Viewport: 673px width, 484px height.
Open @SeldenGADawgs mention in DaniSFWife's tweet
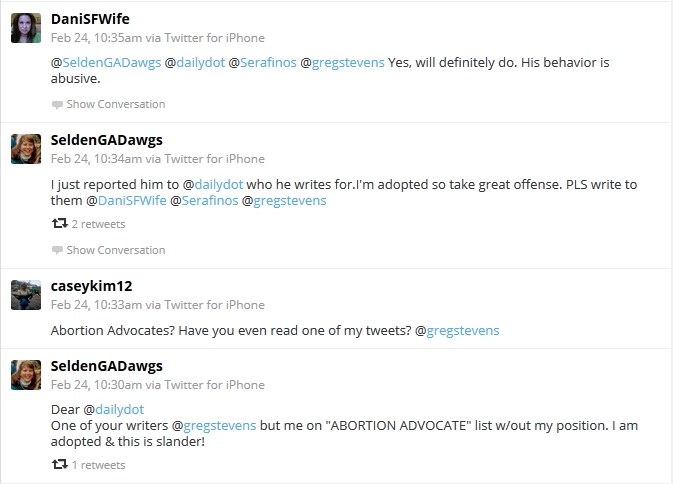click(106, 63)
